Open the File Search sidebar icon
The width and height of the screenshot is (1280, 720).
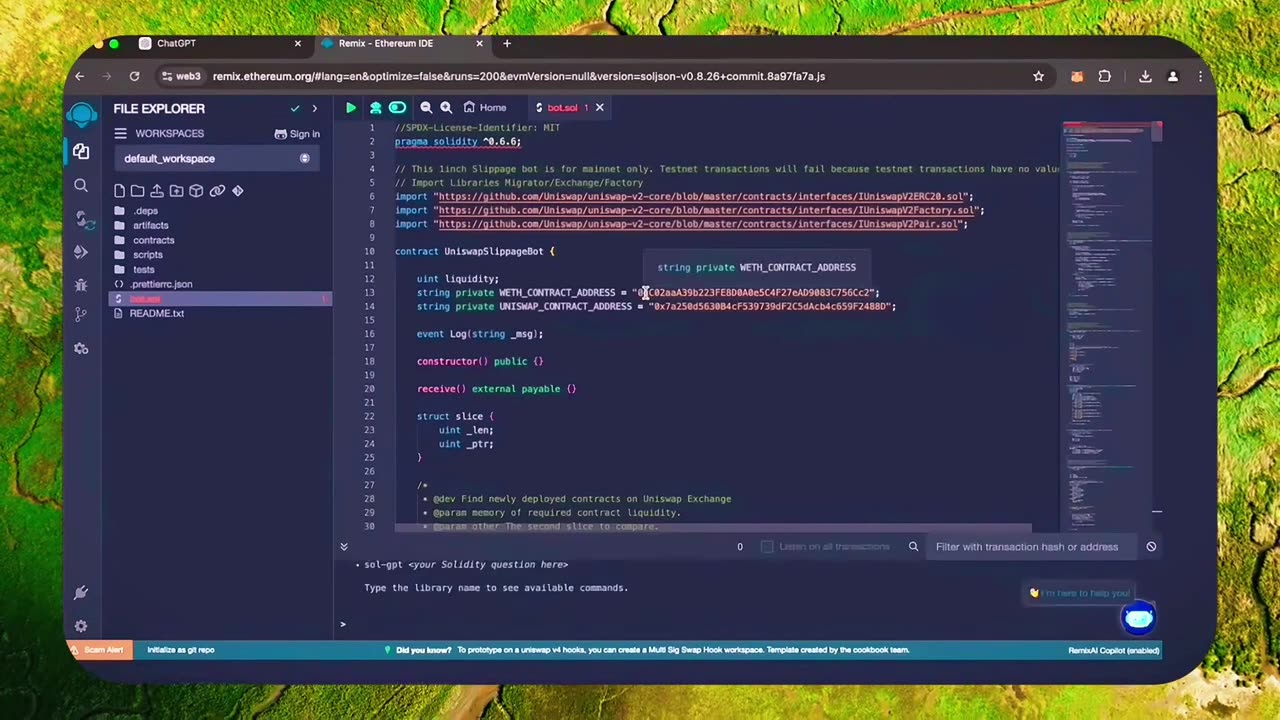click(x=81, y=185)
